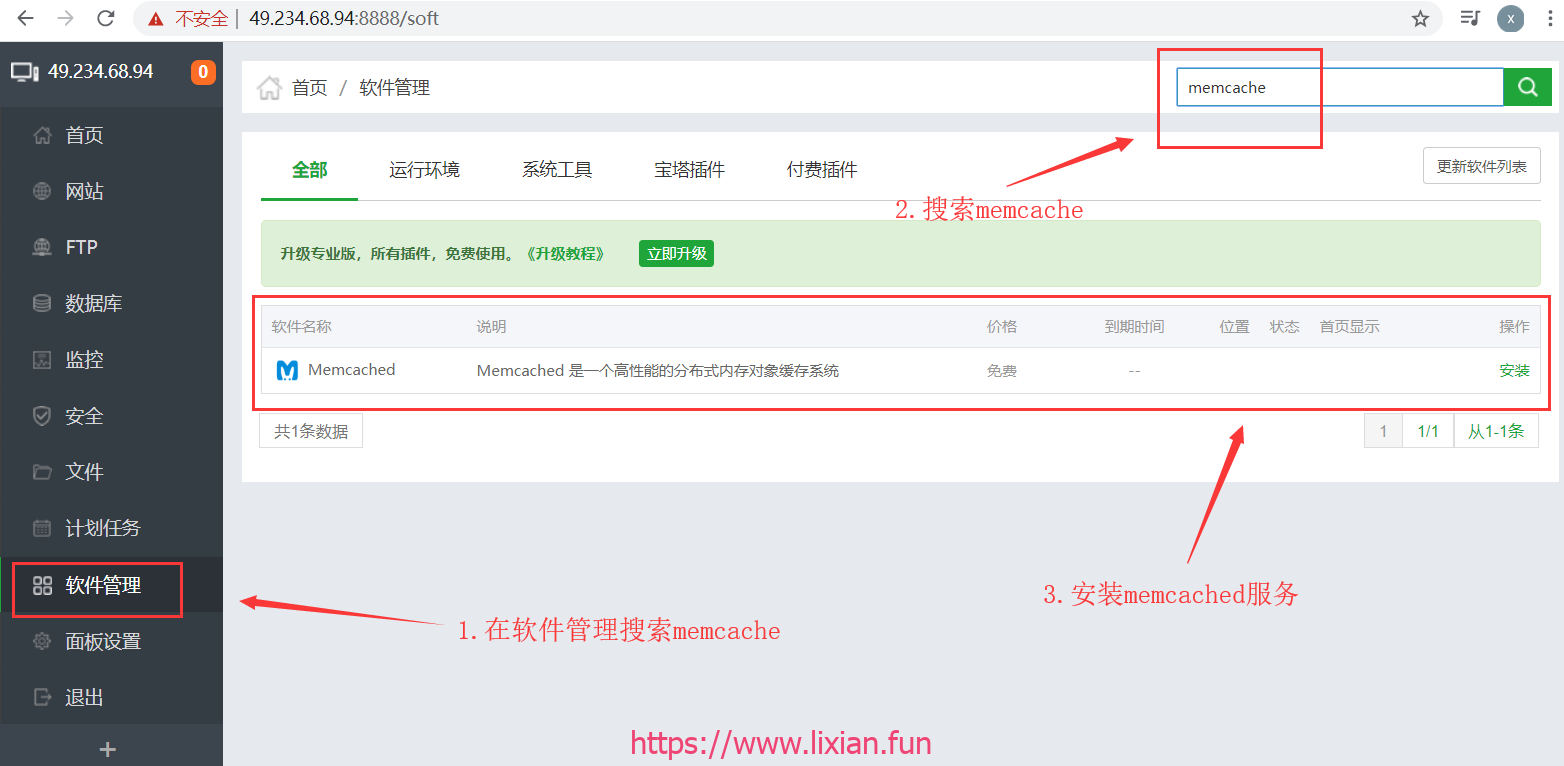Click the database icon beside 数据库
Screen dimensions: 1564x766
point(42,303)
